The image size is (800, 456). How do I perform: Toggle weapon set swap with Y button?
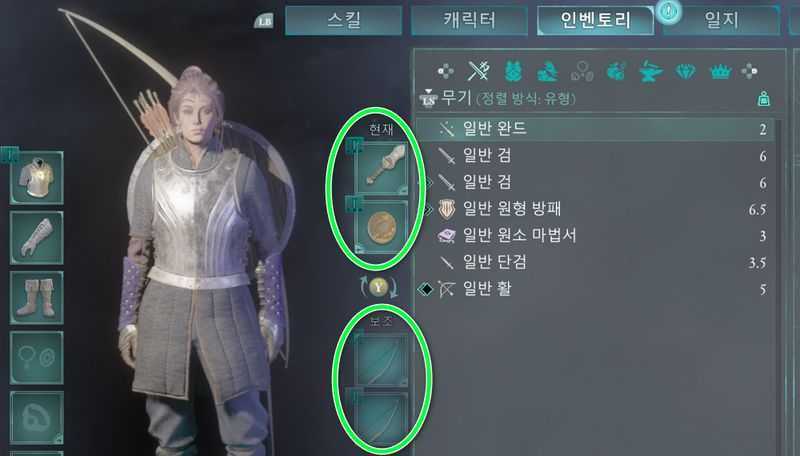(x=379, y=287)
